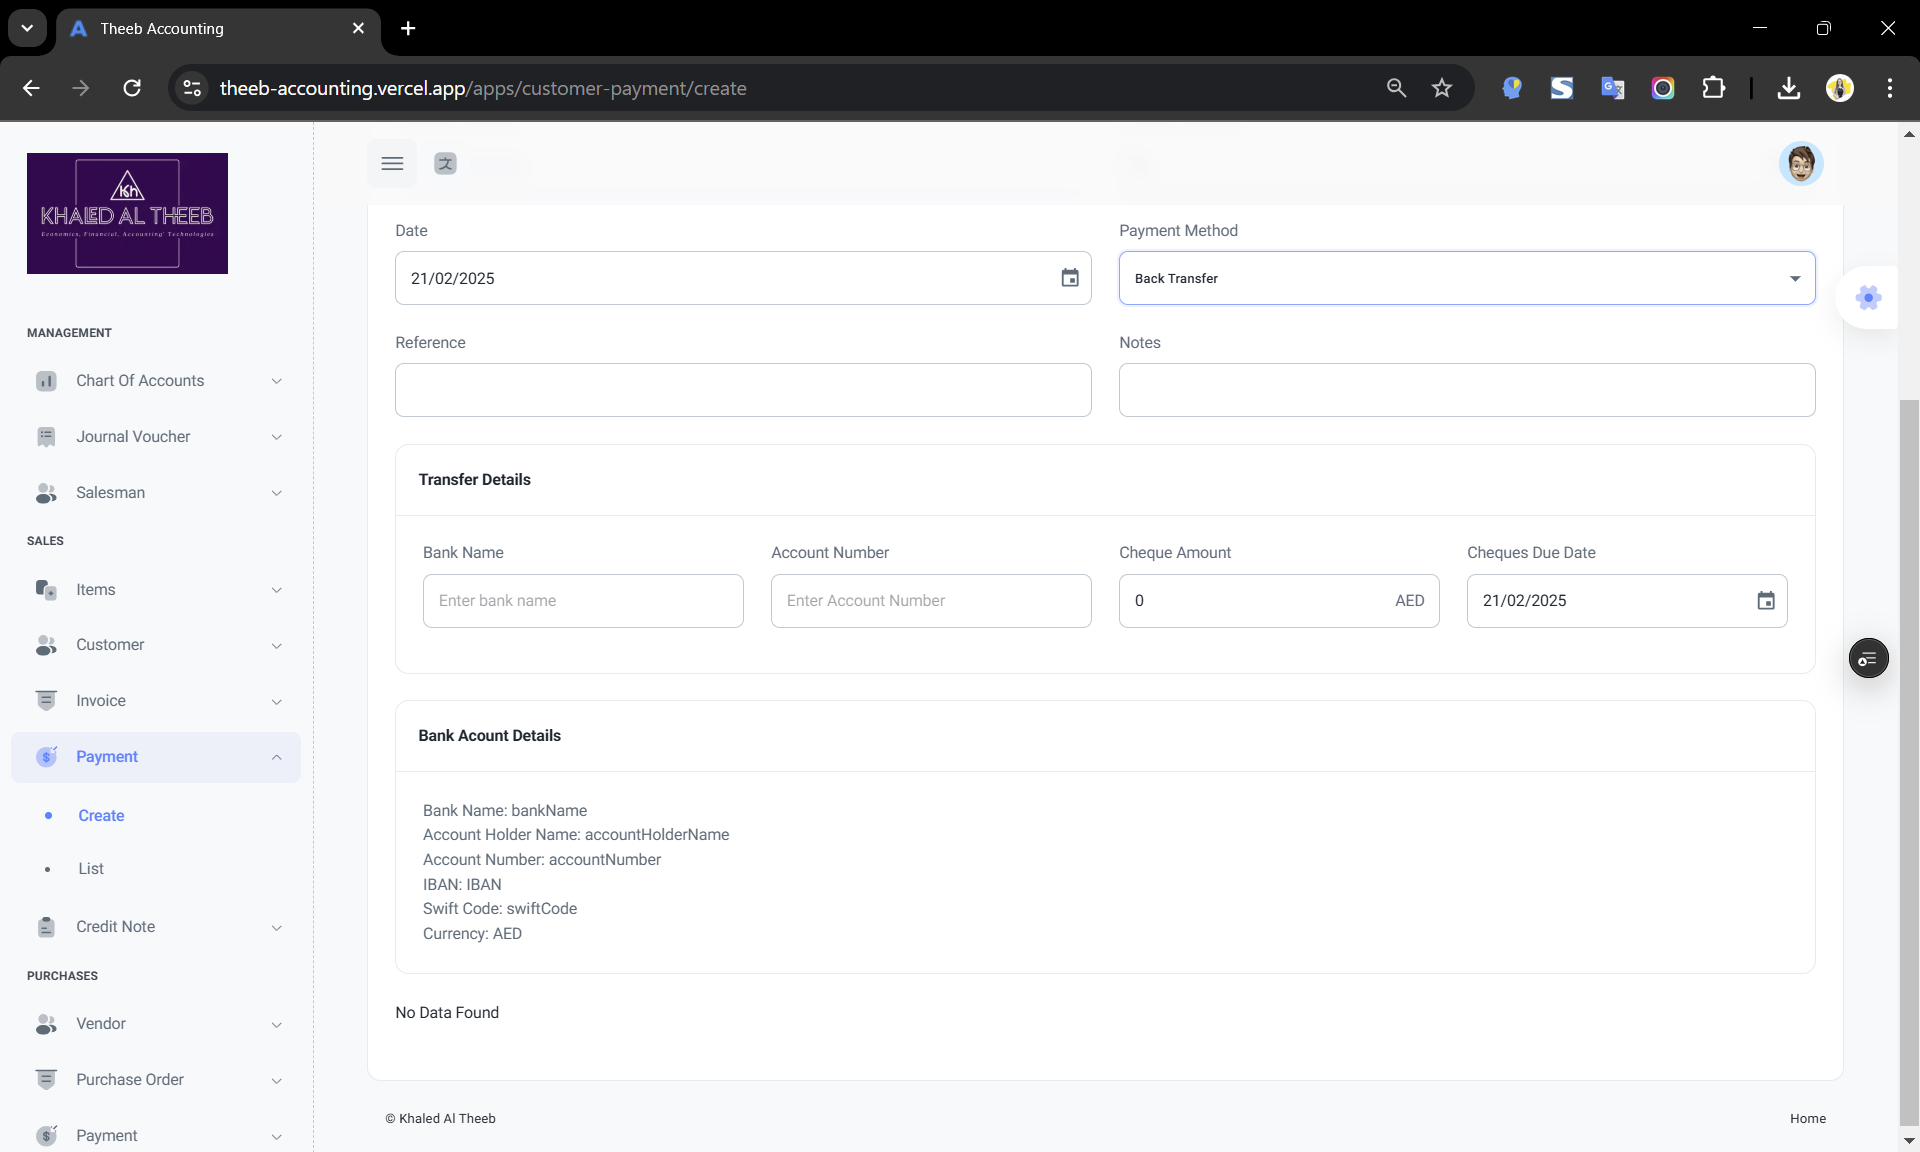1920x1152 pixels.
Task: Focus the Reference input field
Action: [743, 390]
